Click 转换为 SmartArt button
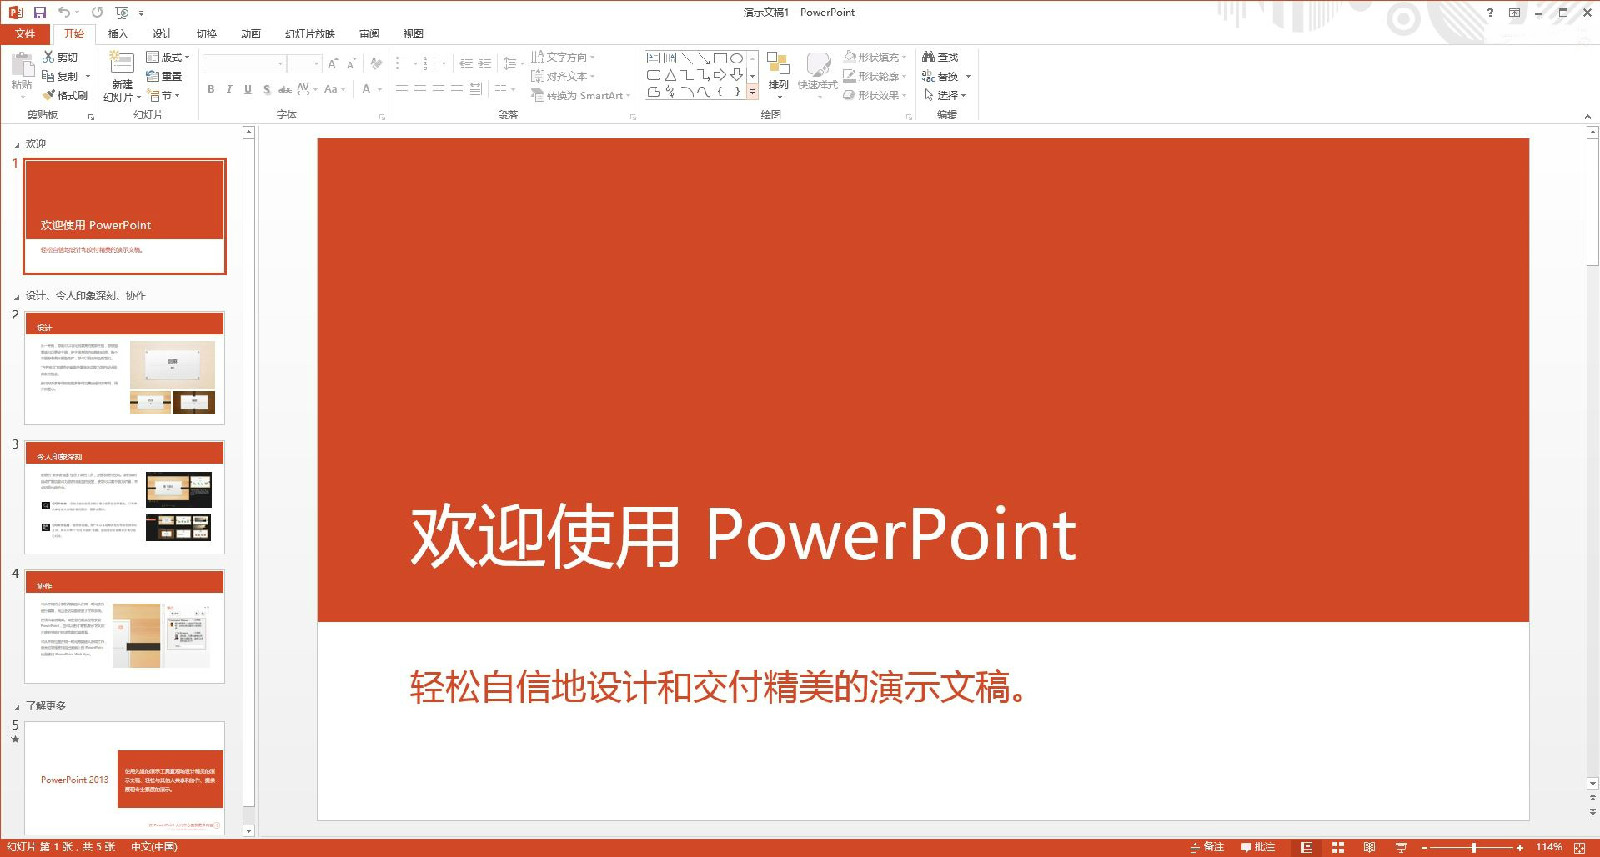The width and height of the screenshot is (1600, 857). coord(580,95)
